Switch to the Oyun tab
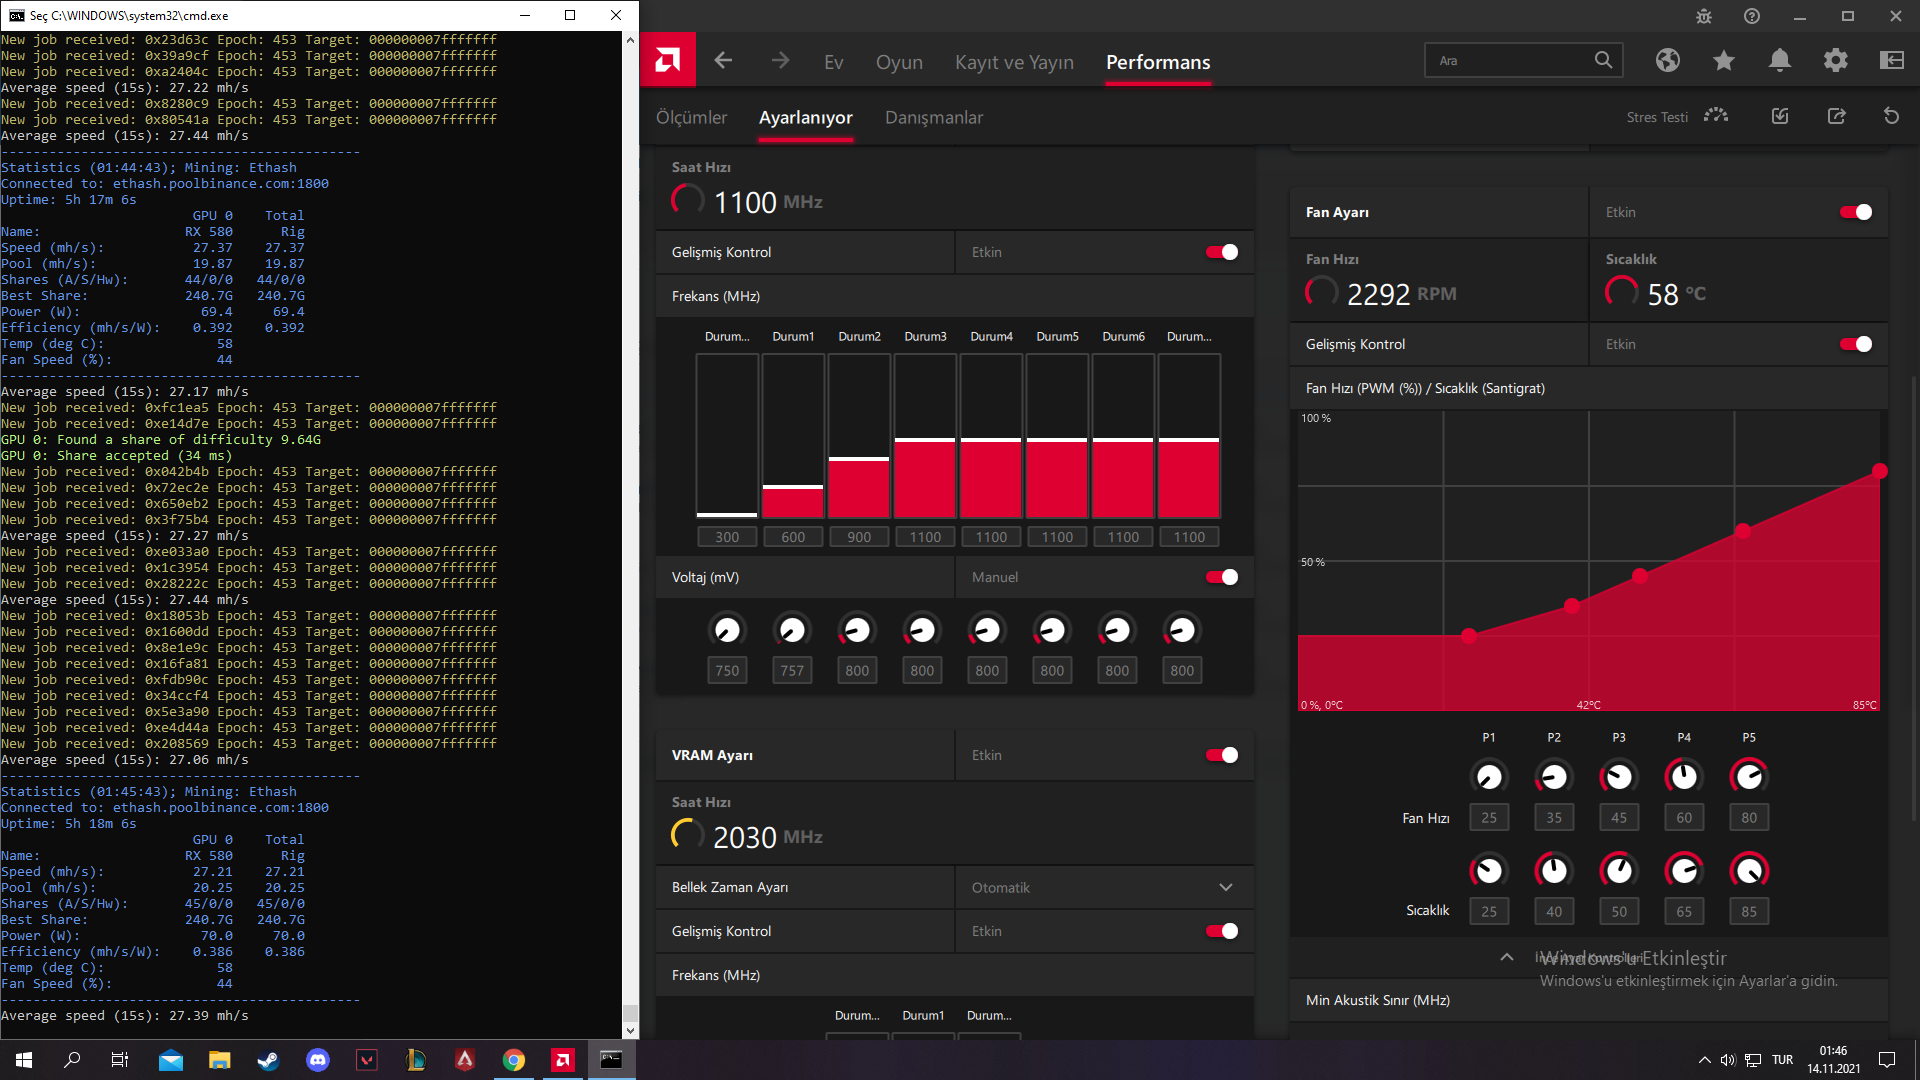Screen dimensions: 1920x1080 pos(899,62)
